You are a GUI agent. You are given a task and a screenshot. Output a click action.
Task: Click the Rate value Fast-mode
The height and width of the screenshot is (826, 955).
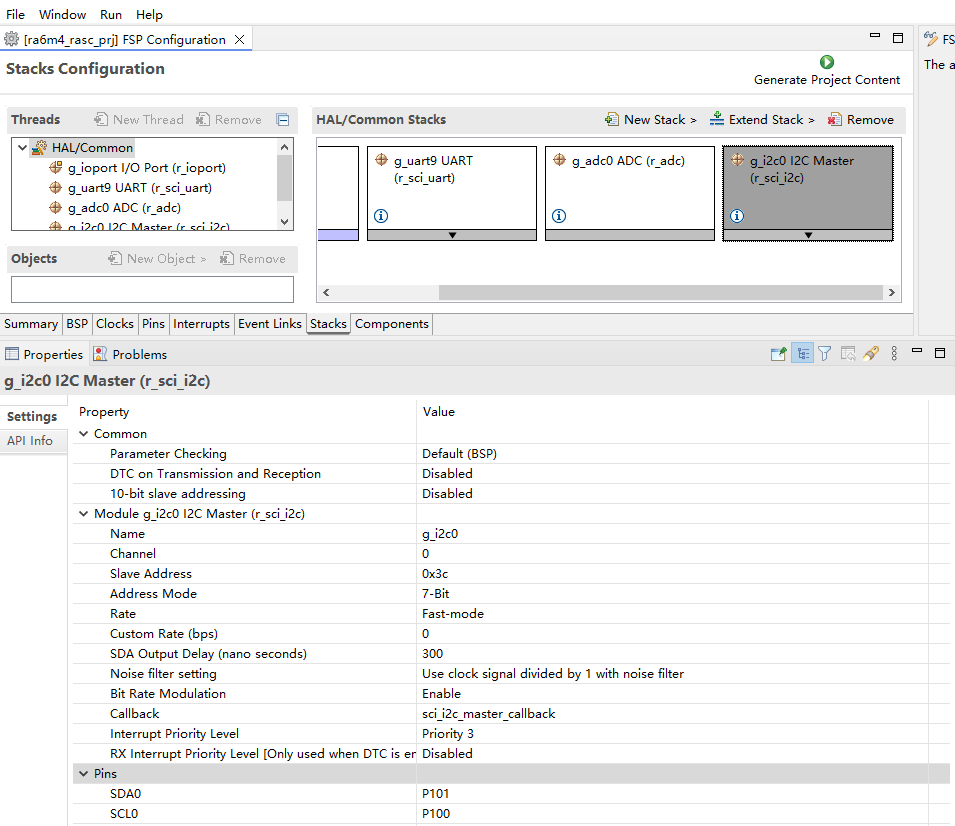(x=453, y=613)
